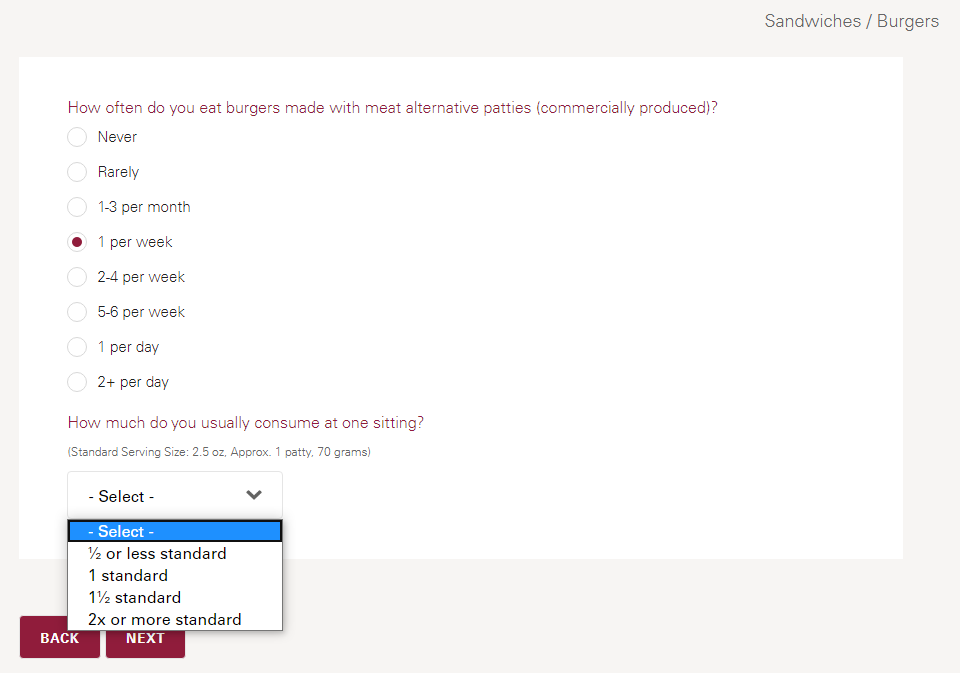Open the '- Select -' serving size combo box
Viewport: 960px width, 673px height.
160,496
